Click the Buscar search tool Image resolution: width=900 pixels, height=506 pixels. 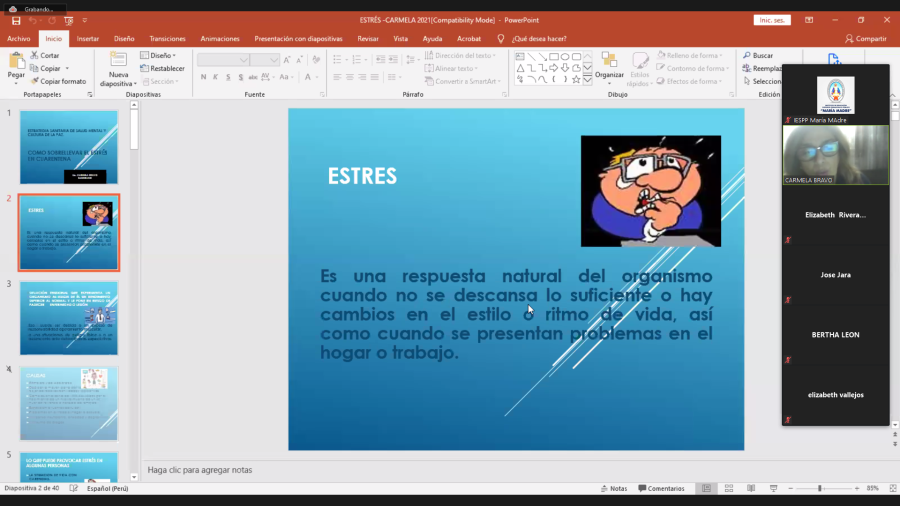click(x=756, y=56)
